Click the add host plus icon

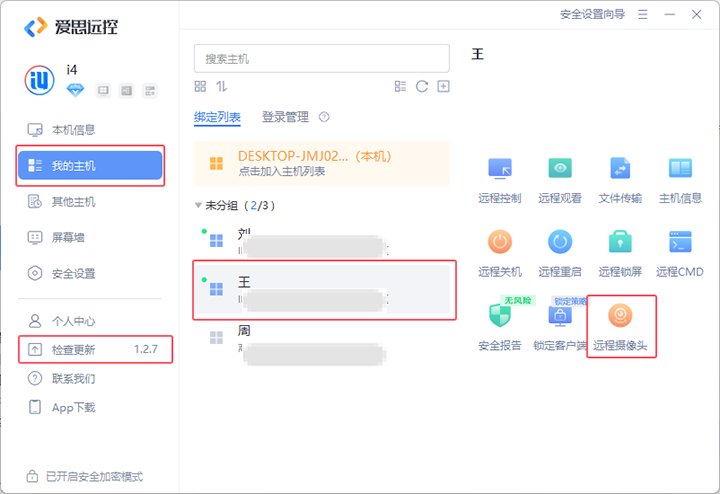(x=443, y=86)
